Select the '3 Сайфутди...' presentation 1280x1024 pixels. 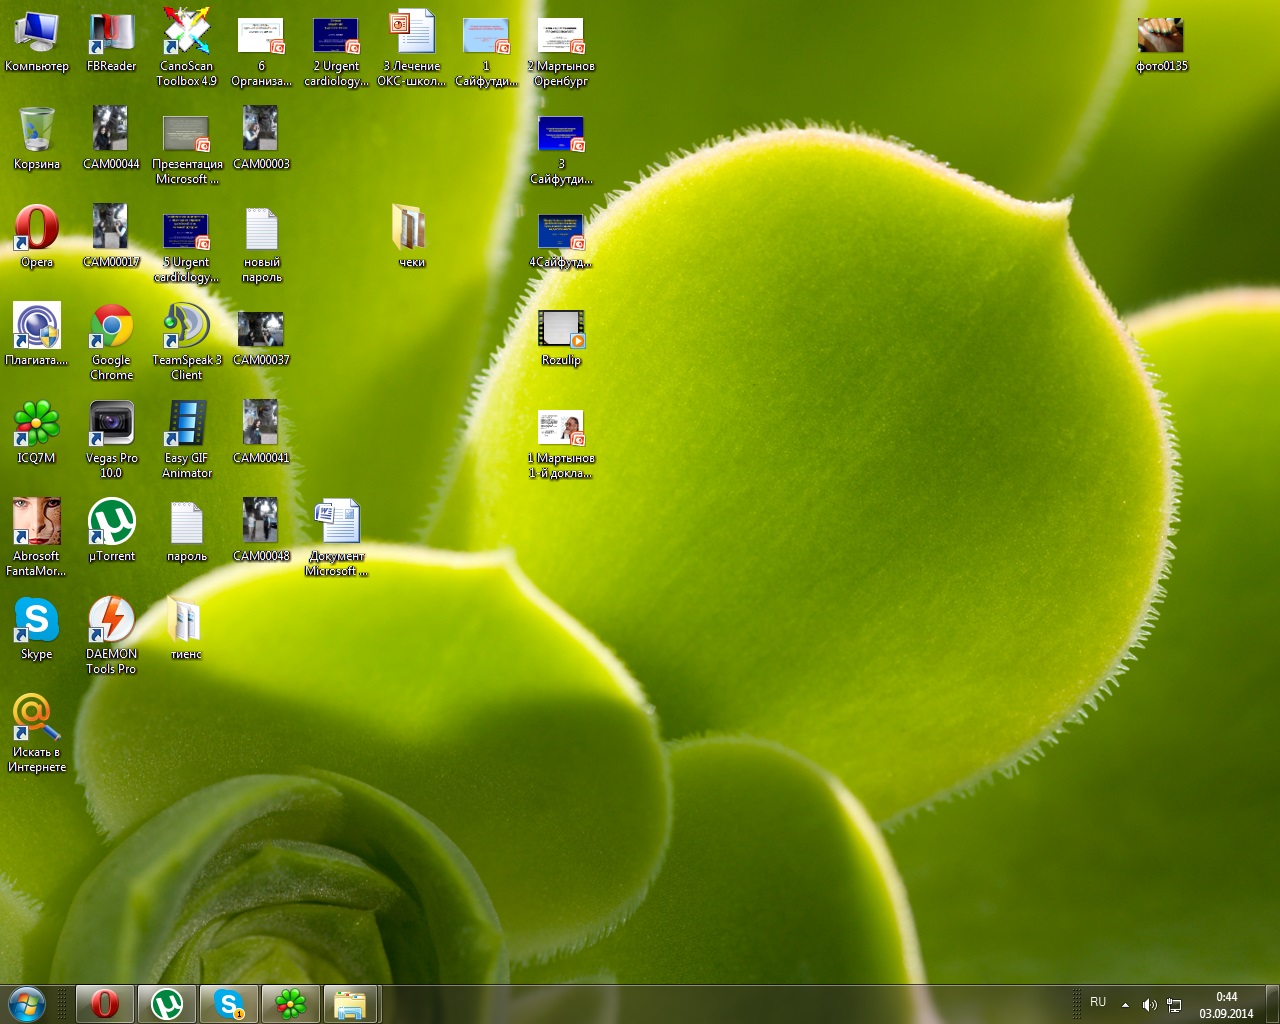[x=561, y=148]
